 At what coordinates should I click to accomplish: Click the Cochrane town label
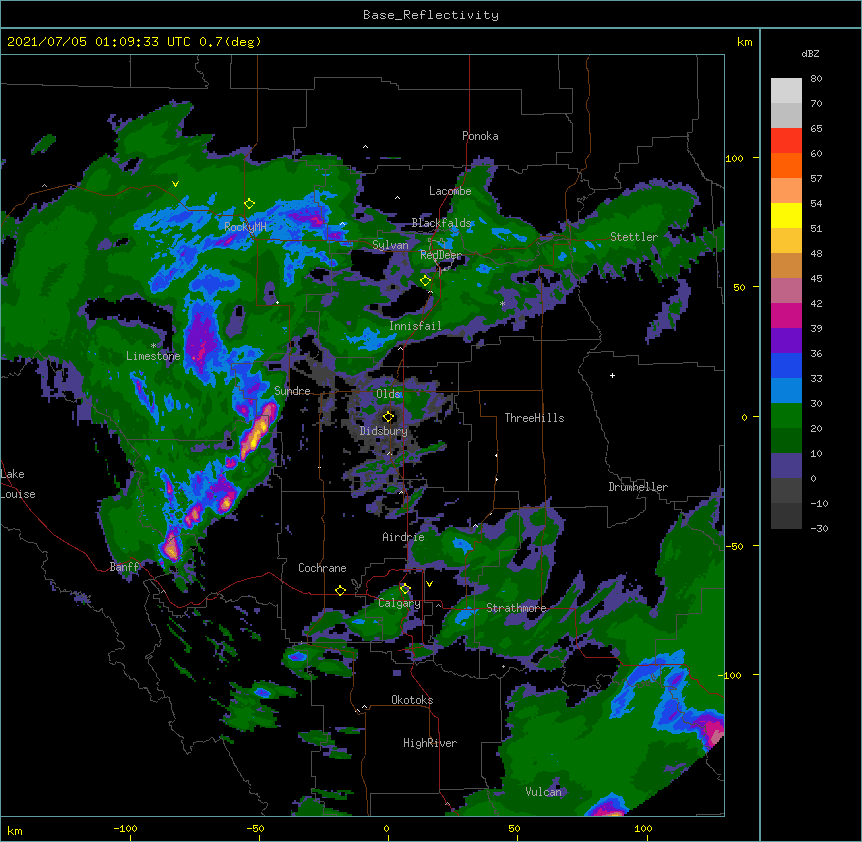(322, 568)
